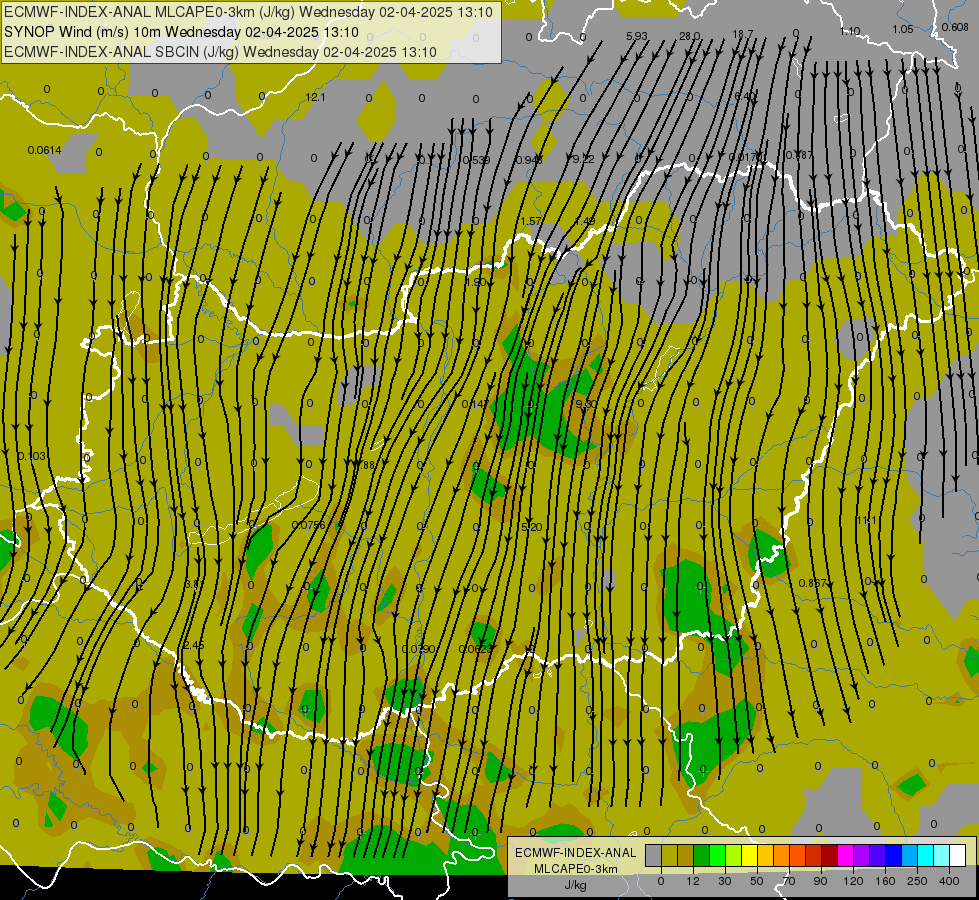Click the lime yellow-green legend swatch
The height and width of the screenshot is (900, 979).
click(734, 855)
